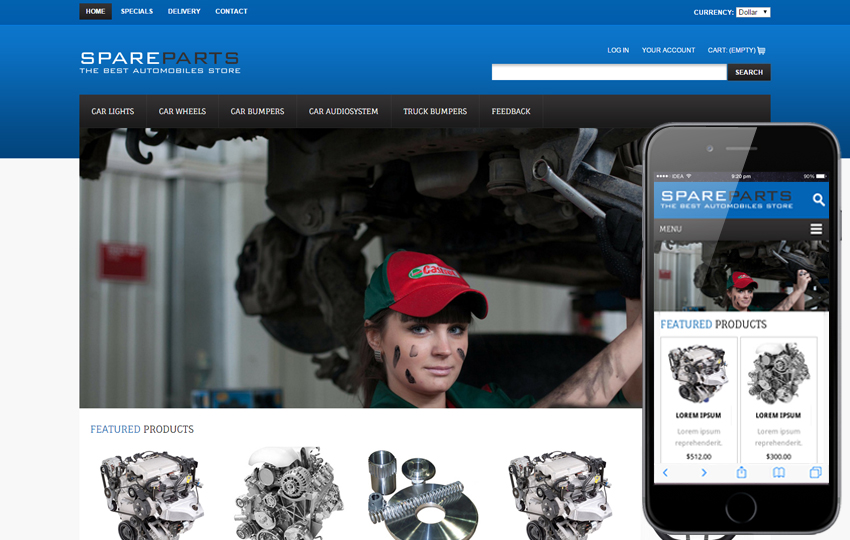The height and width of the screenshot is (540, 850).
Task: Follow the Log In link
Action: (618, 50)
